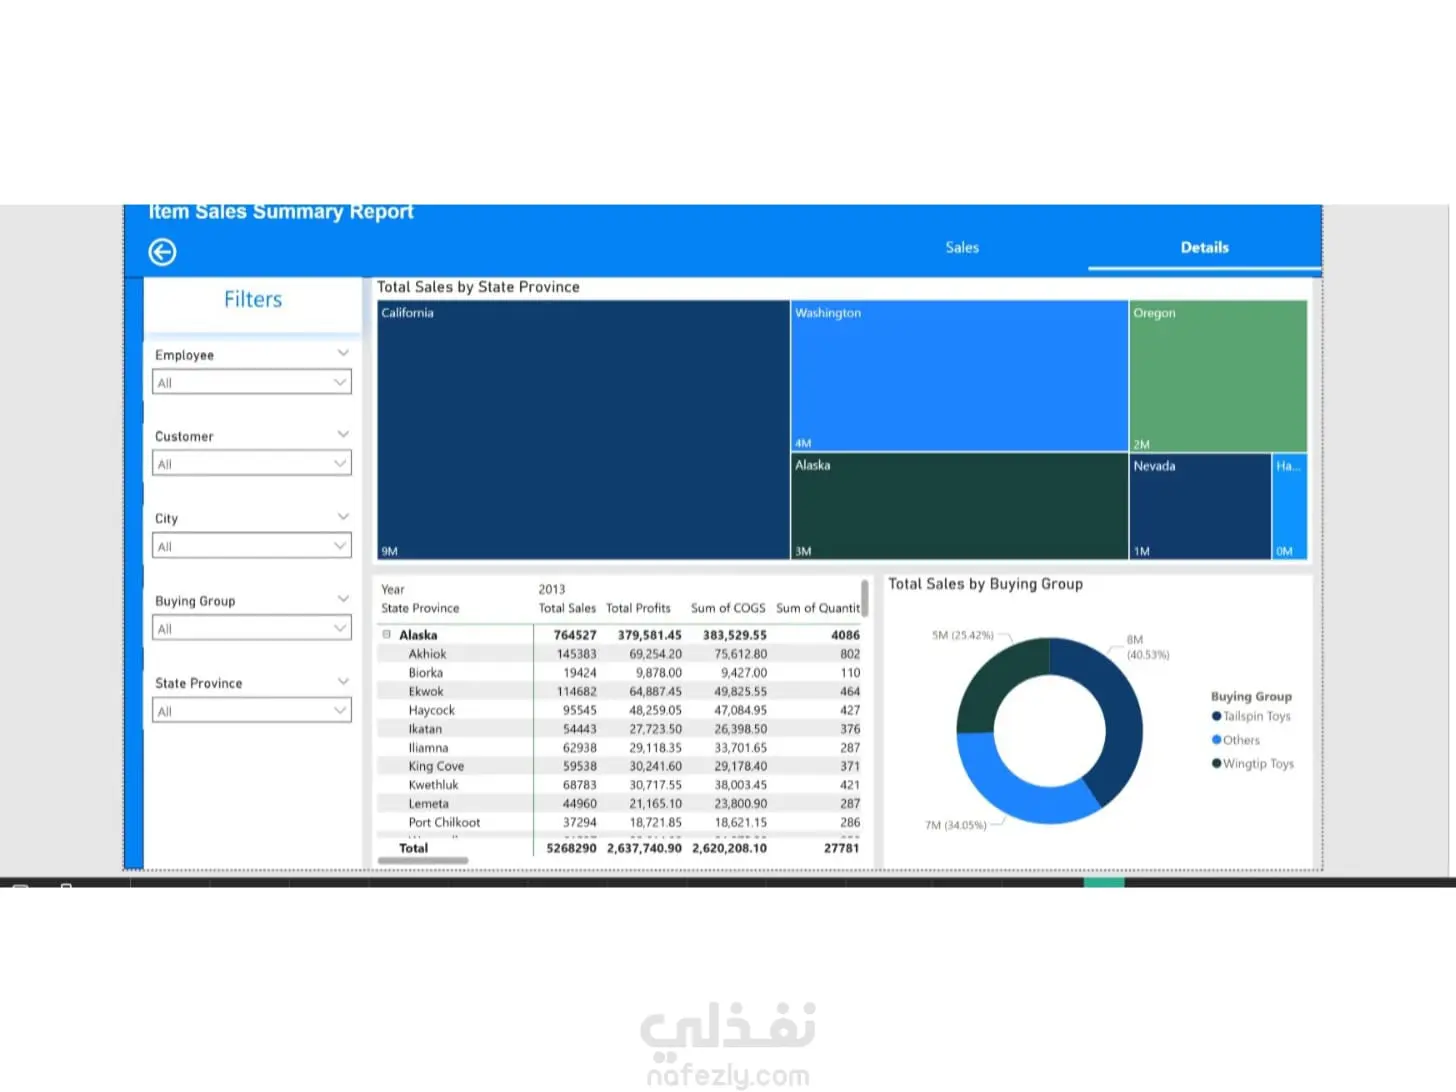Select the California treemap tile
Image resolution: width=1456 pixels, height=1092 pixels.
point(583,430)
